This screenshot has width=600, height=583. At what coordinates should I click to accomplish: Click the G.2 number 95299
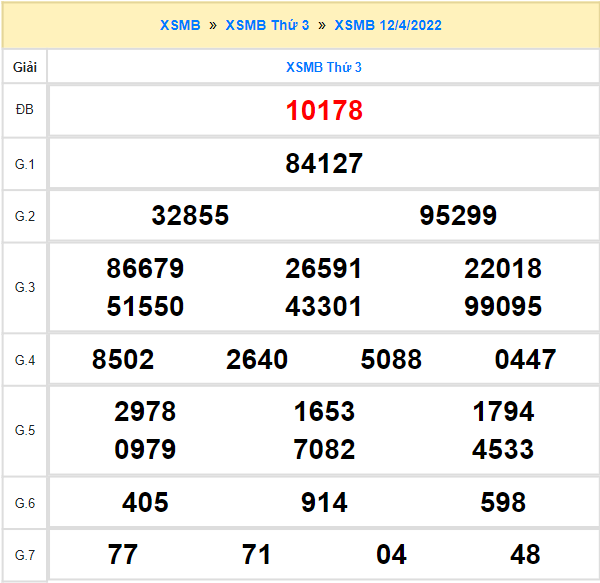pyautogui.click(x=458, y=216)
